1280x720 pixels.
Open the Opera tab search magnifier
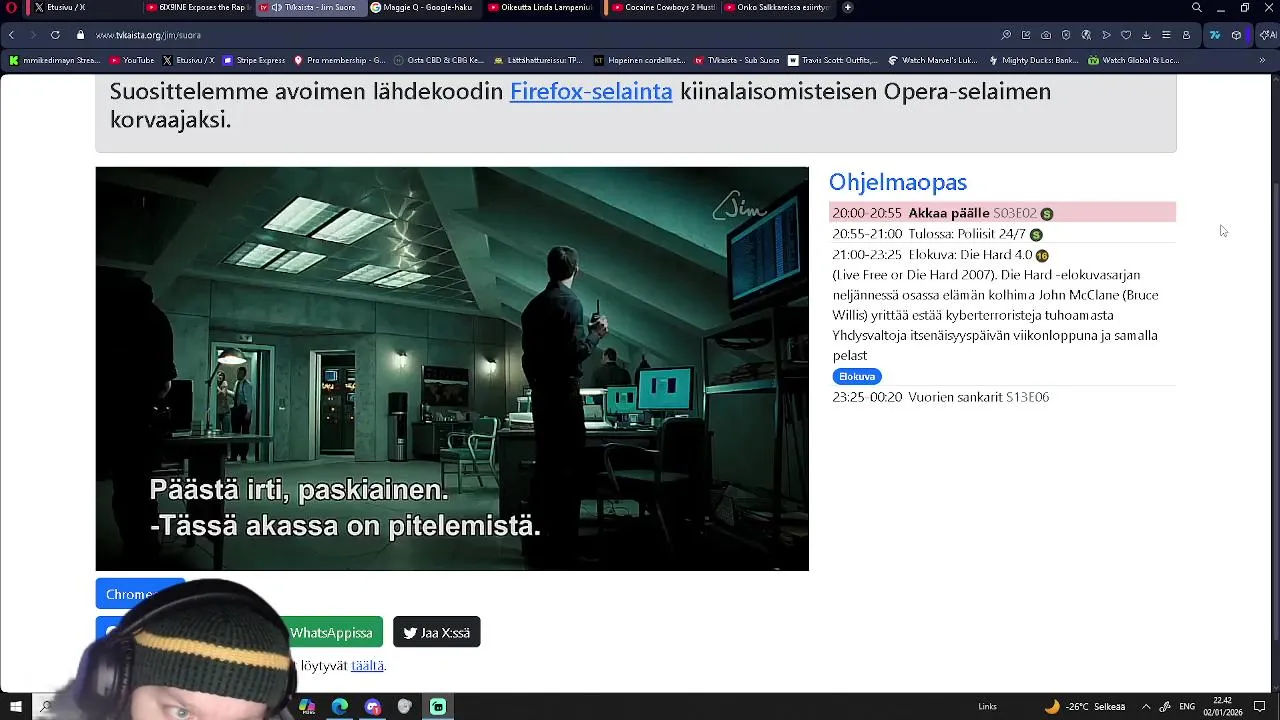(x=1196, y=7)
